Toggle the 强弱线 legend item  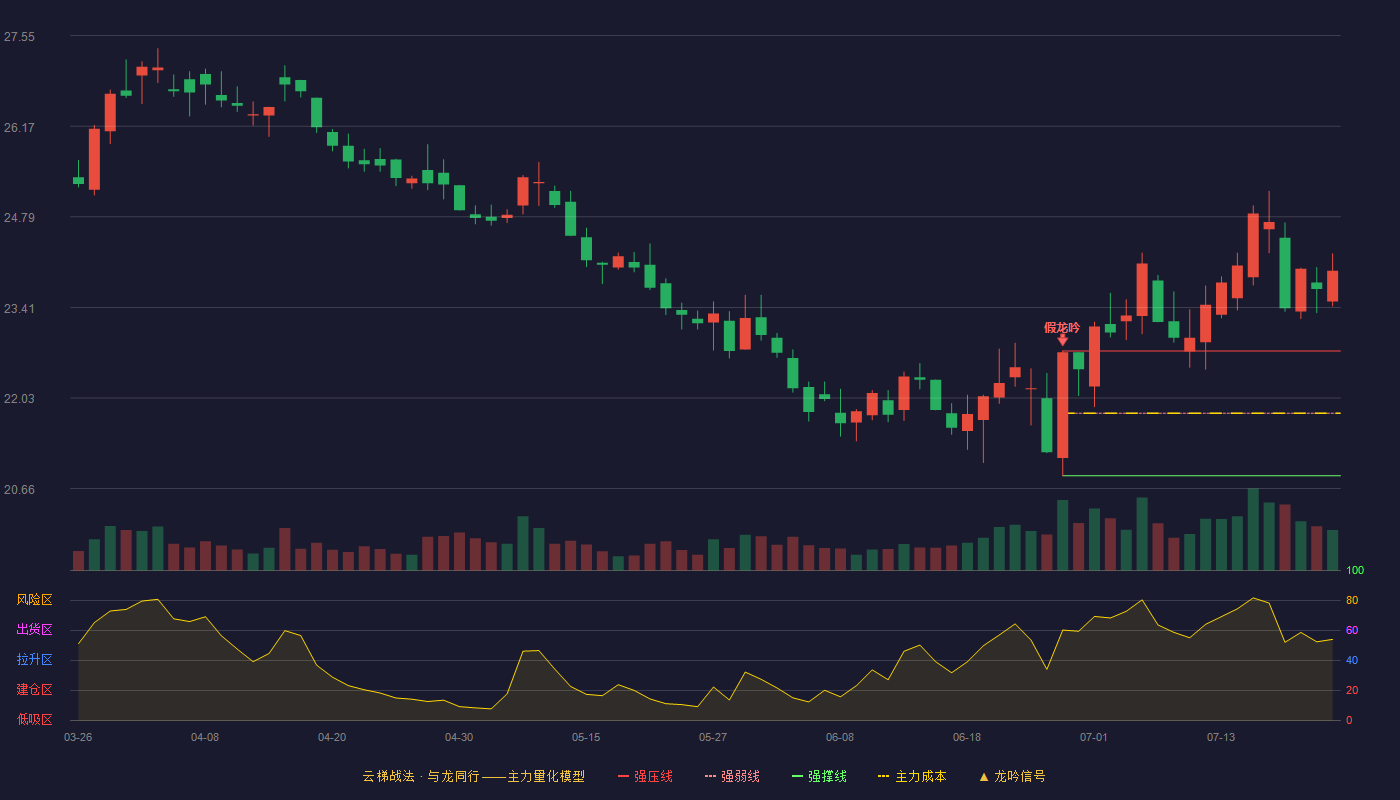[732, 776]
